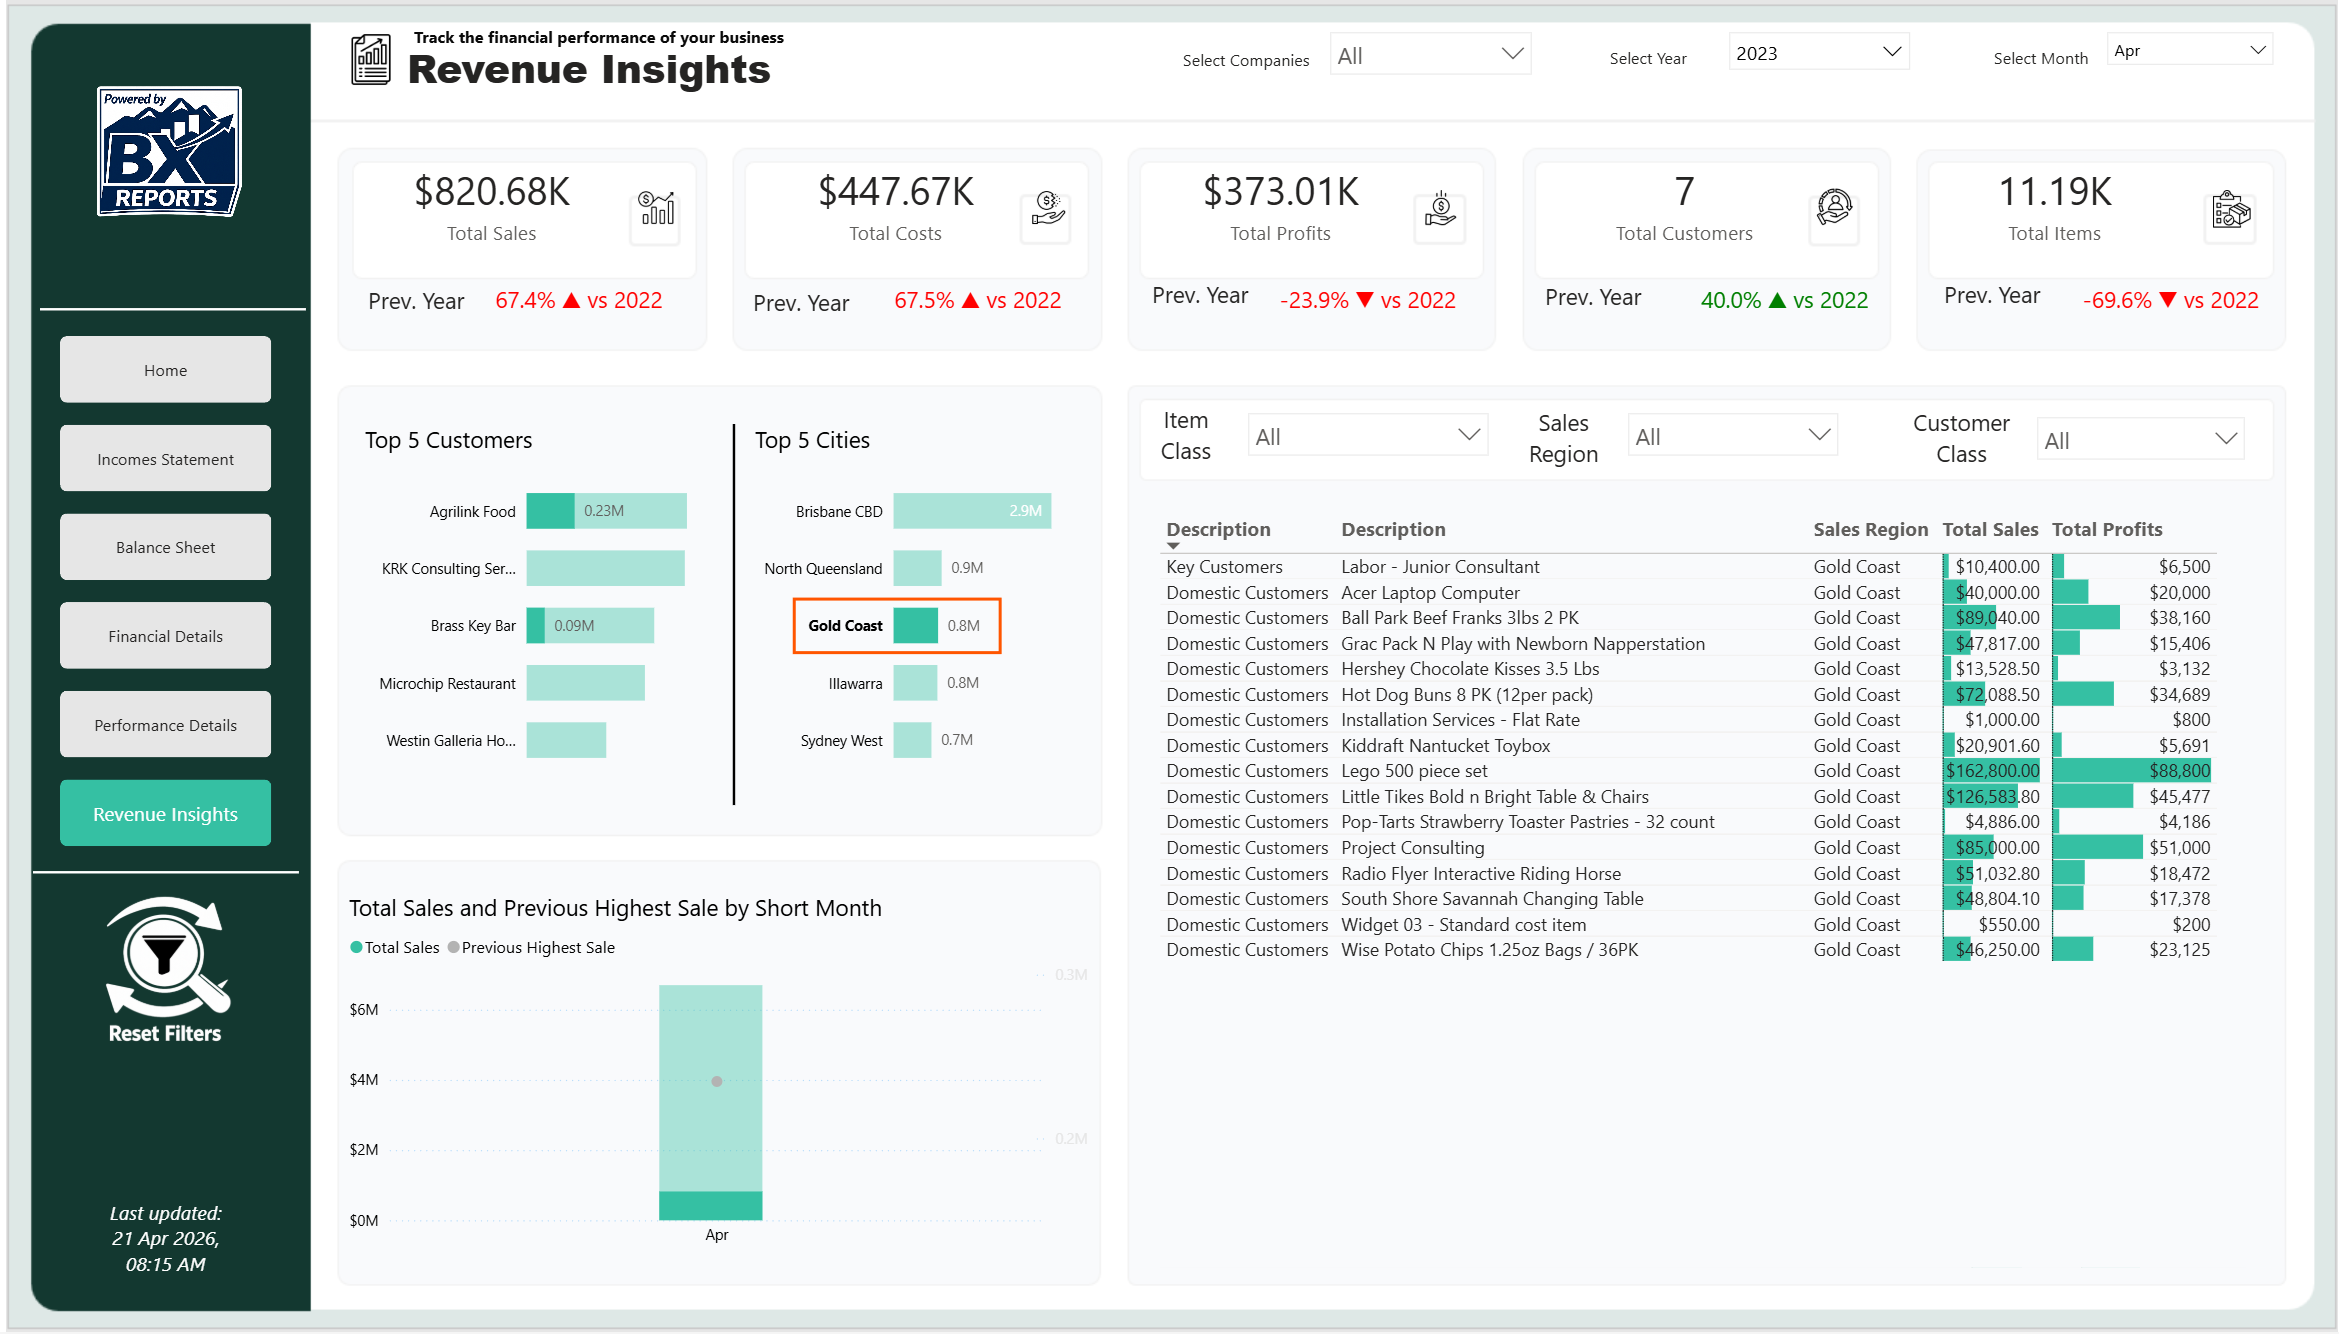Image resolution: width=2339 pixels, height=1334 pixels.
Task: Click the Total Costs red up triangle
Action: tap(970, 300)
